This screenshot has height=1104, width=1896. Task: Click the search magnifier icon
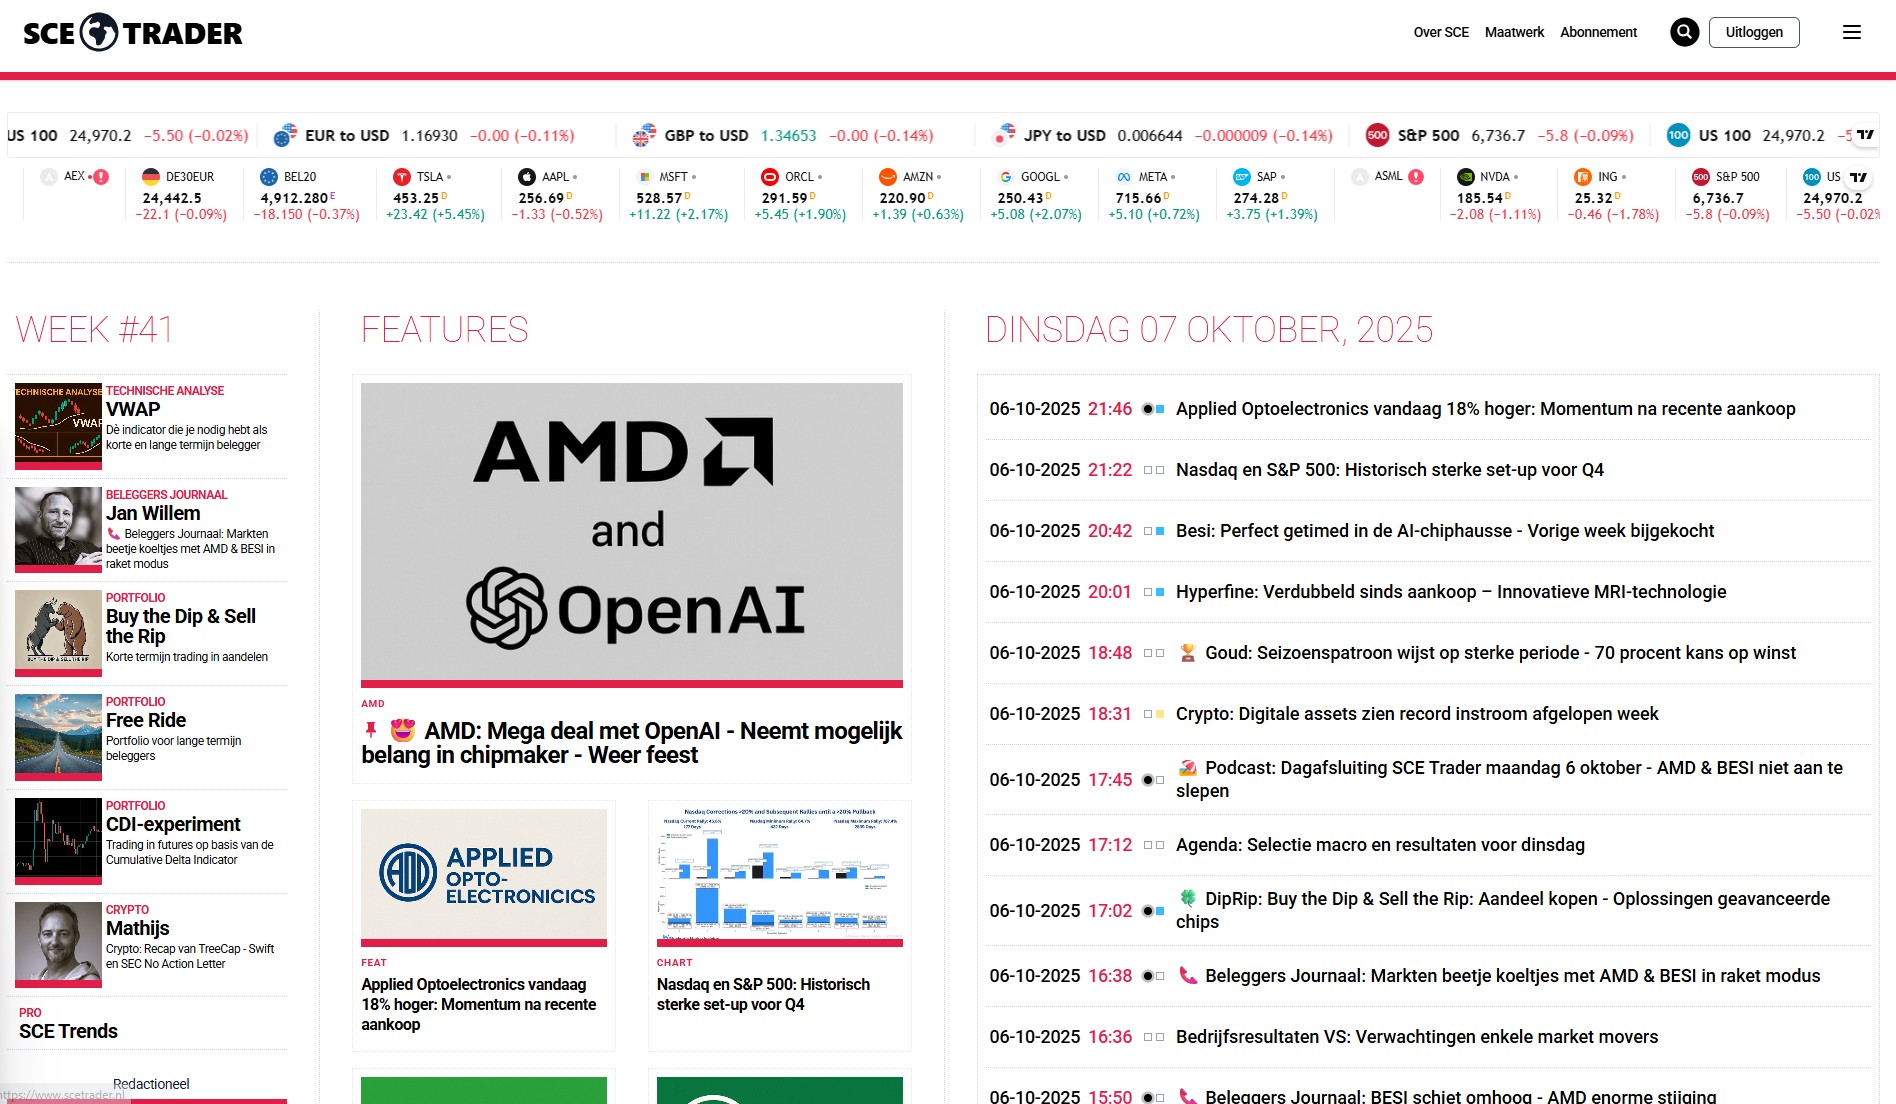point(1684,32)
